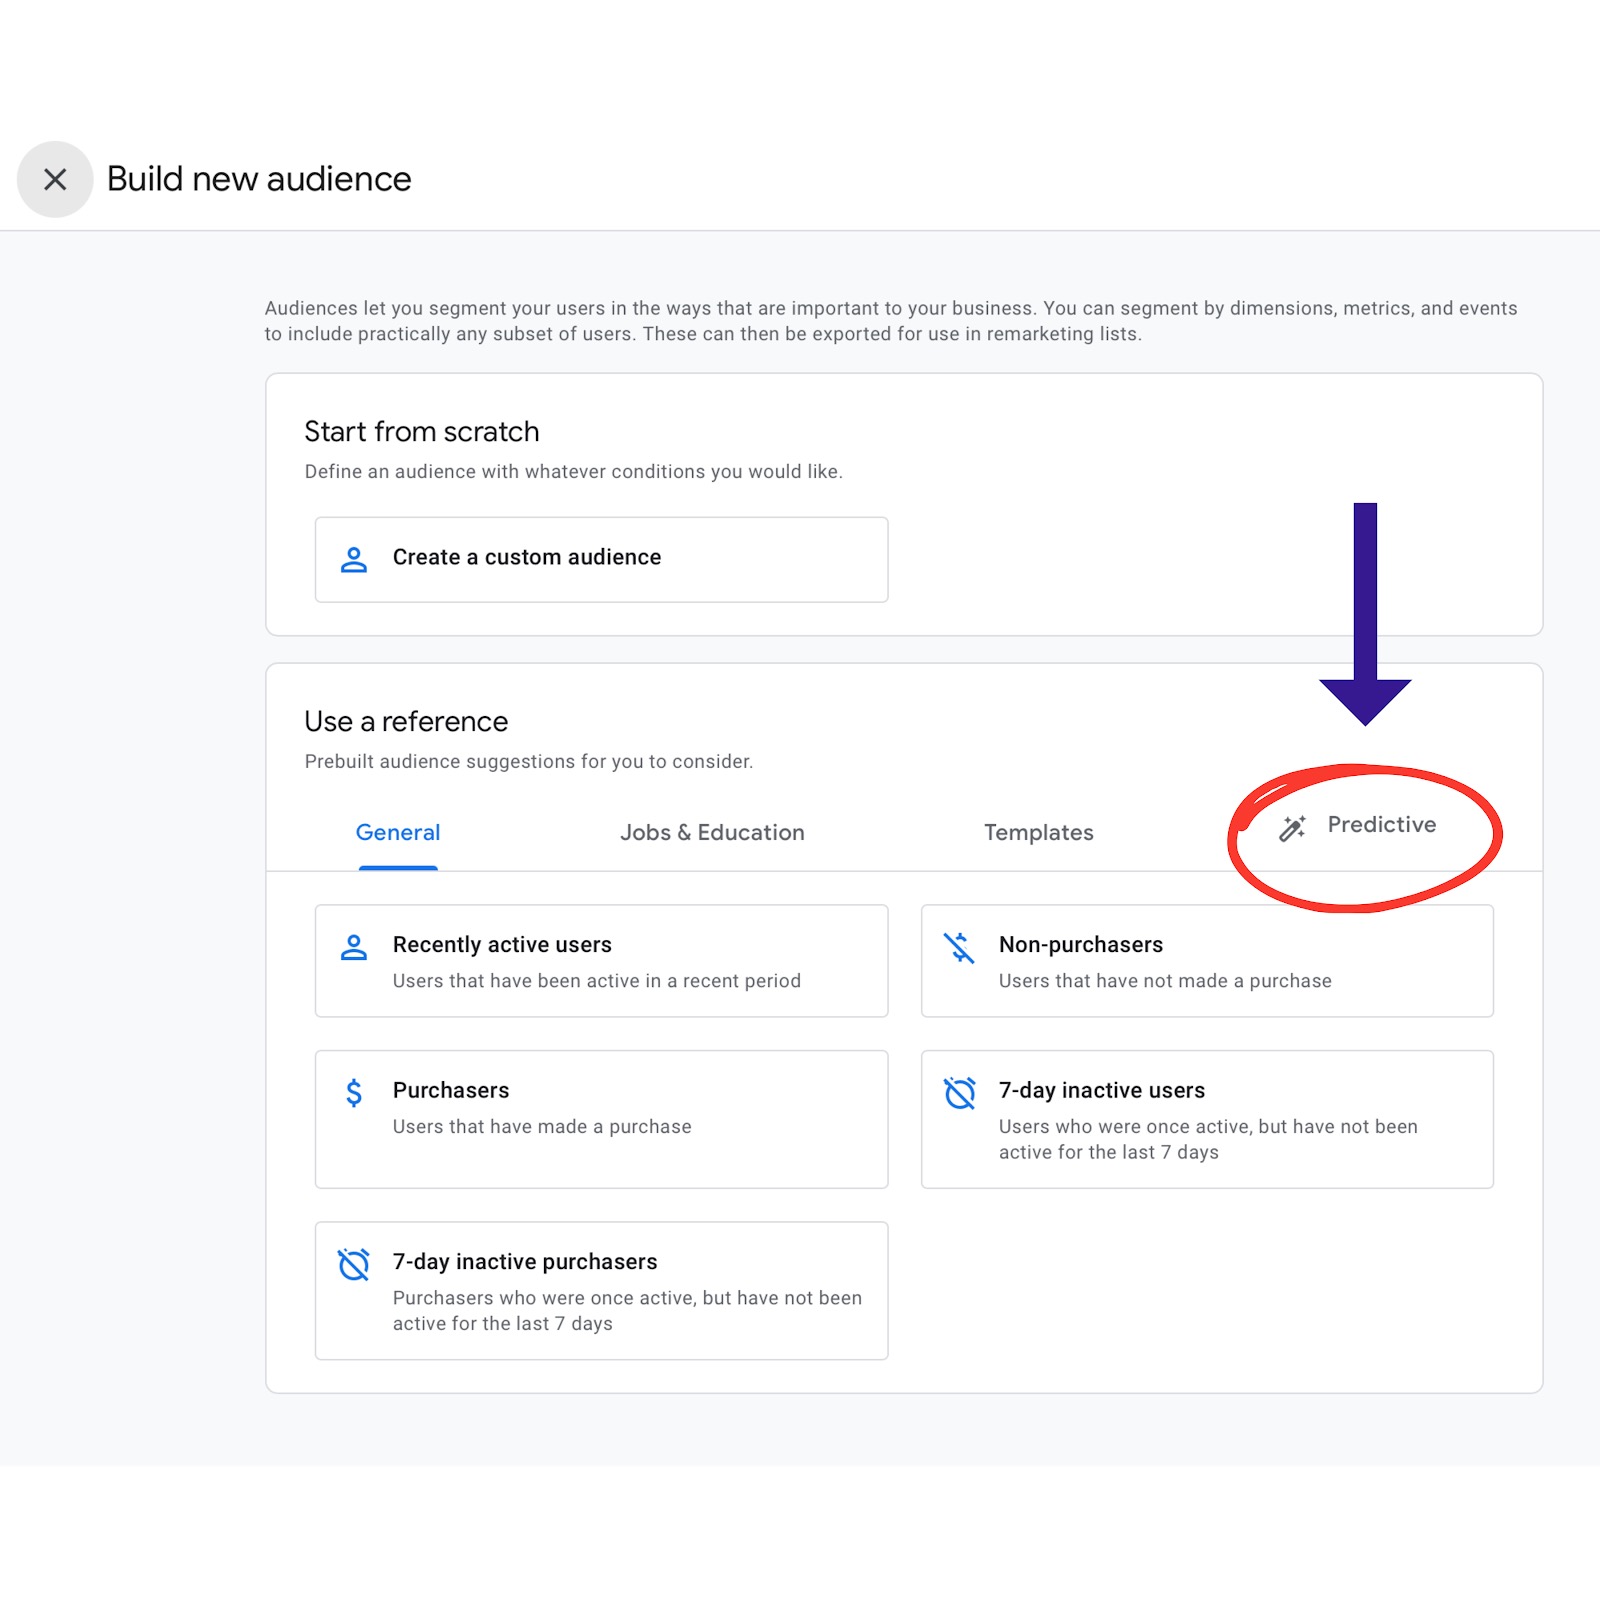Select the 7-day inactive purchasers description
Screen dimensions: 1600x1600
(x=627, y=1310)
